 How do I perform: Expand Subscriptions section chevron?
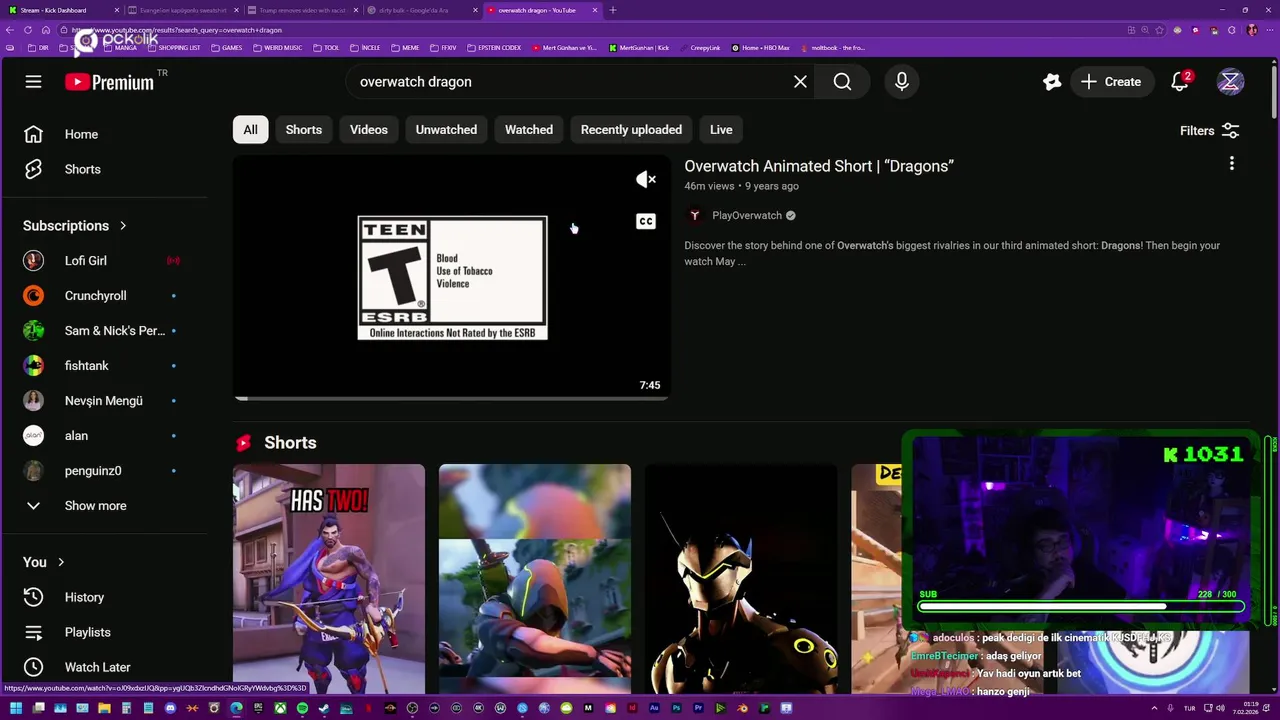point(123,226)
